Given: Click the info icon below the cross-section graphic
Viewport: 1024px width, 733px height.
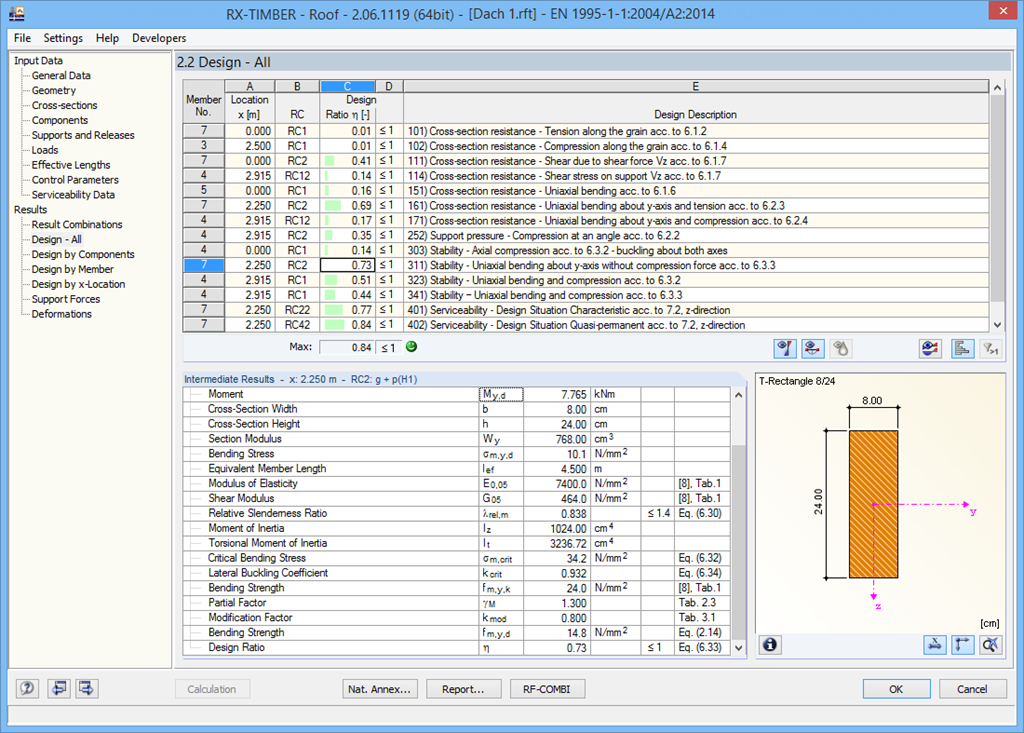Looking at the screenshot, I should pos(769,645).
